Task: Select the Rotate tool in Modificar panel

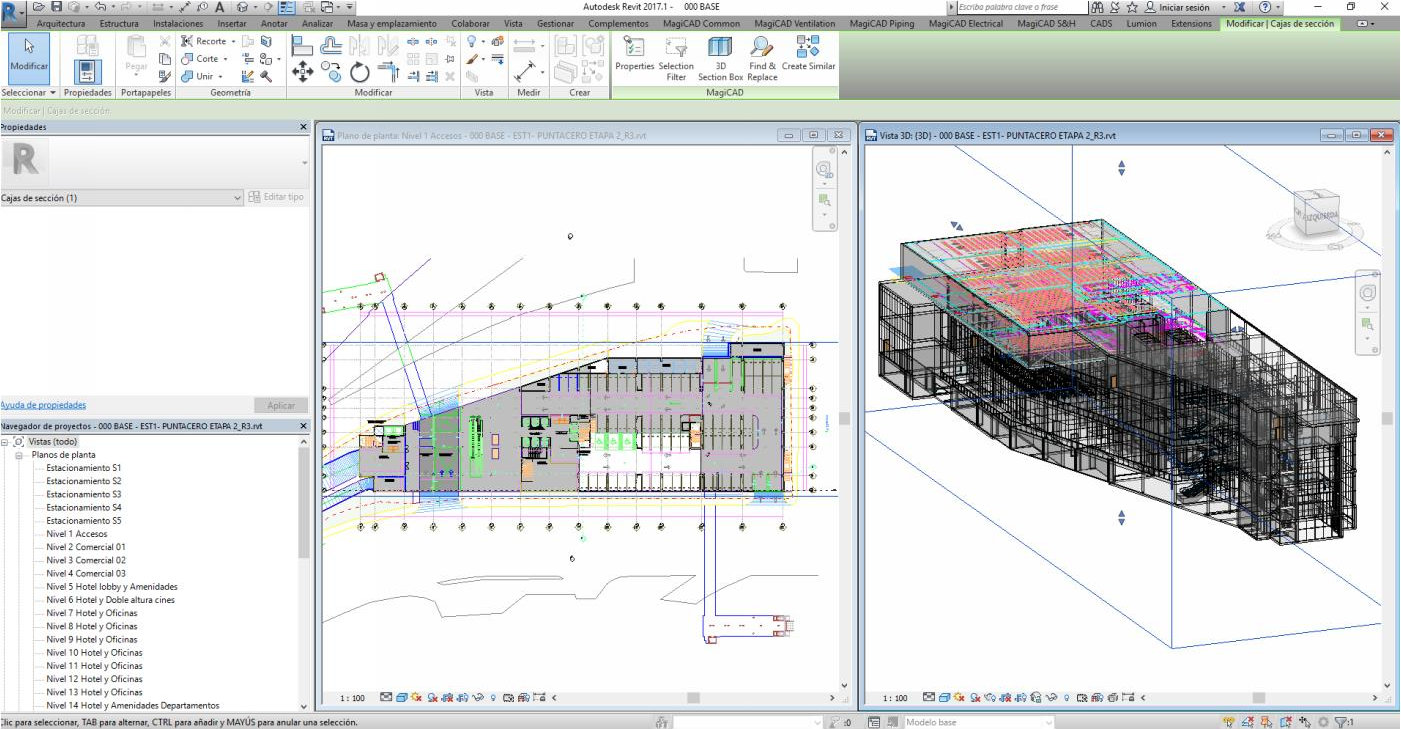Action: click(360, 72)
